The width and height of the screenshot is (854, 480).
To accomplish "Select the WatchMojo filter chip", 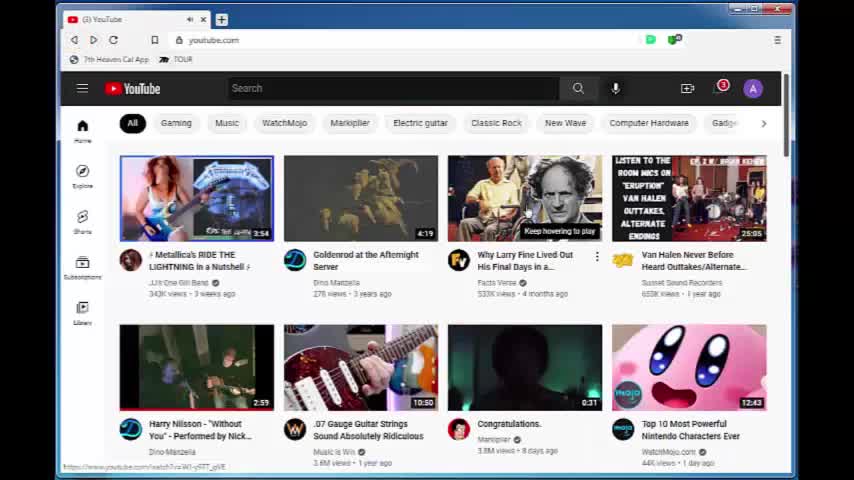I will [x=284, y=123].
